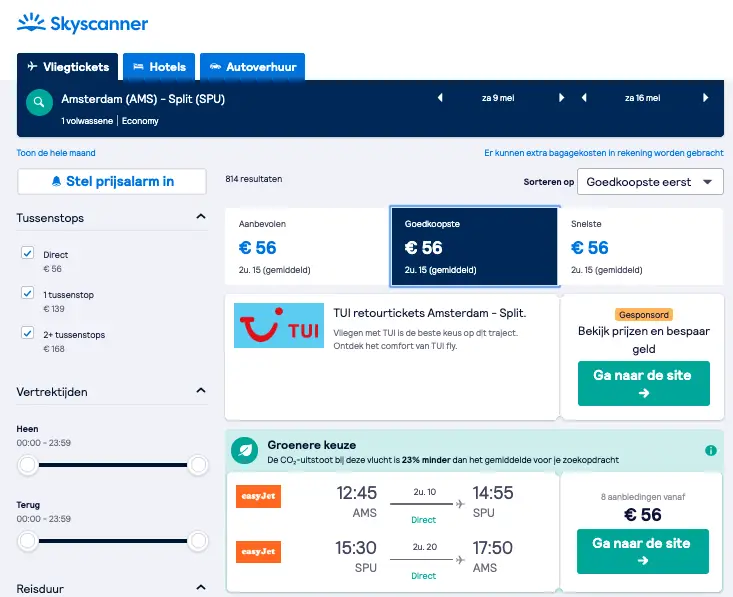Collapse the Tussenstops filter section
Viewport: 733px width, 597px height.
[201, 216]
